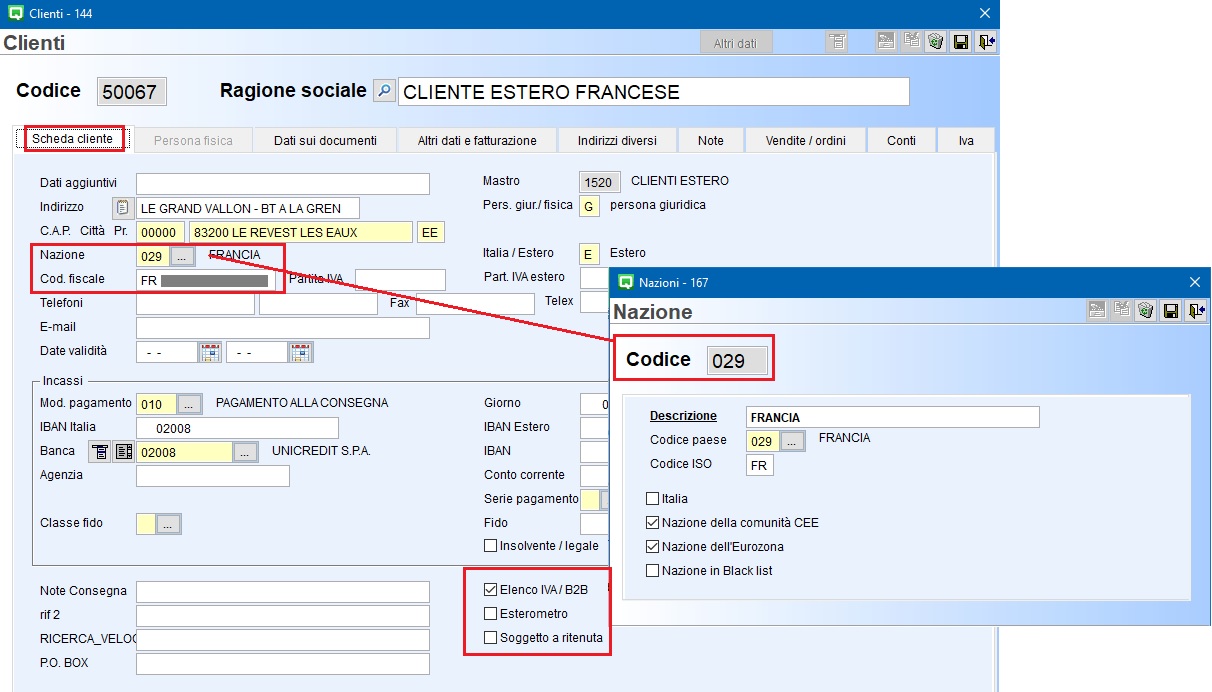Enable the Soggetto a ritenuta checkbox
The height and width of the screenshot is (692, 1212).
490,638
